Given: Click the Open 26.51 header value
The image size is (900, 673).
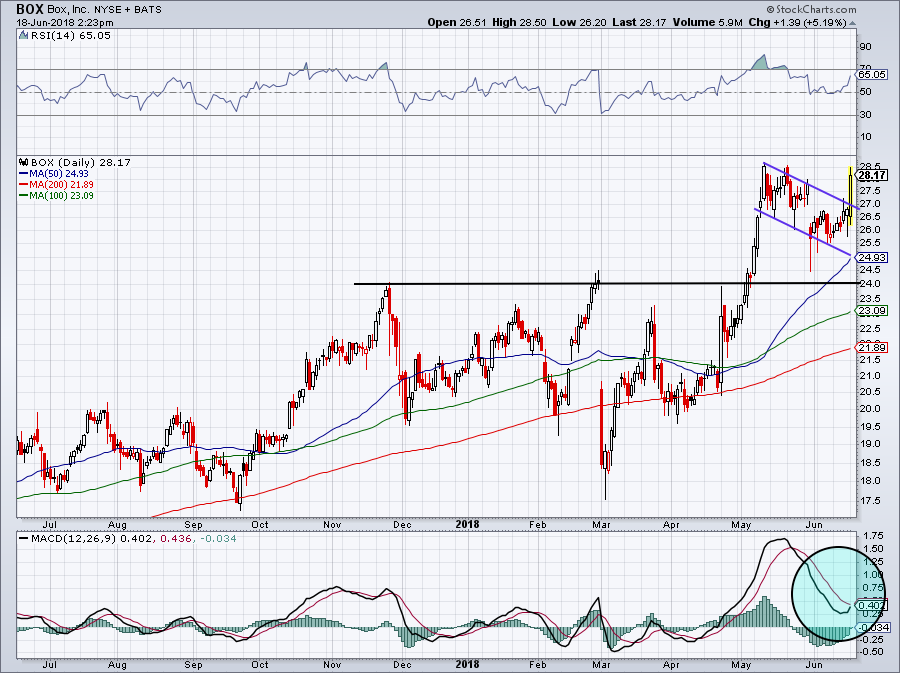Looking at the screenshot, I should point(457,22).
